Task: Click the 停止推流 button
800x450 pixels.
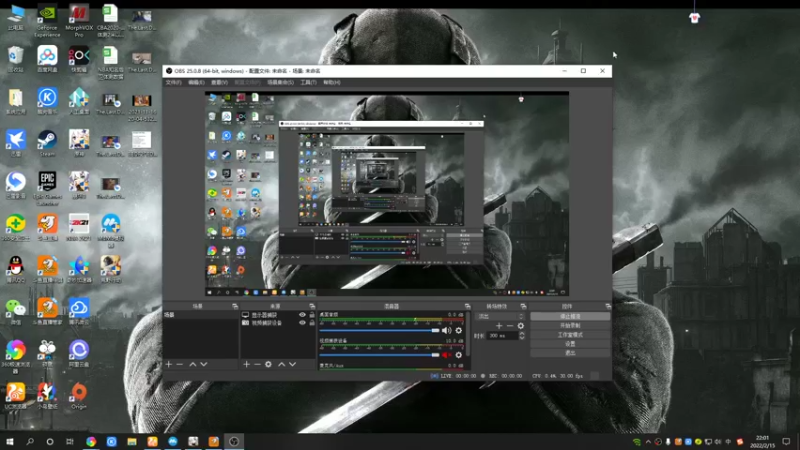Action: [570, 316]
